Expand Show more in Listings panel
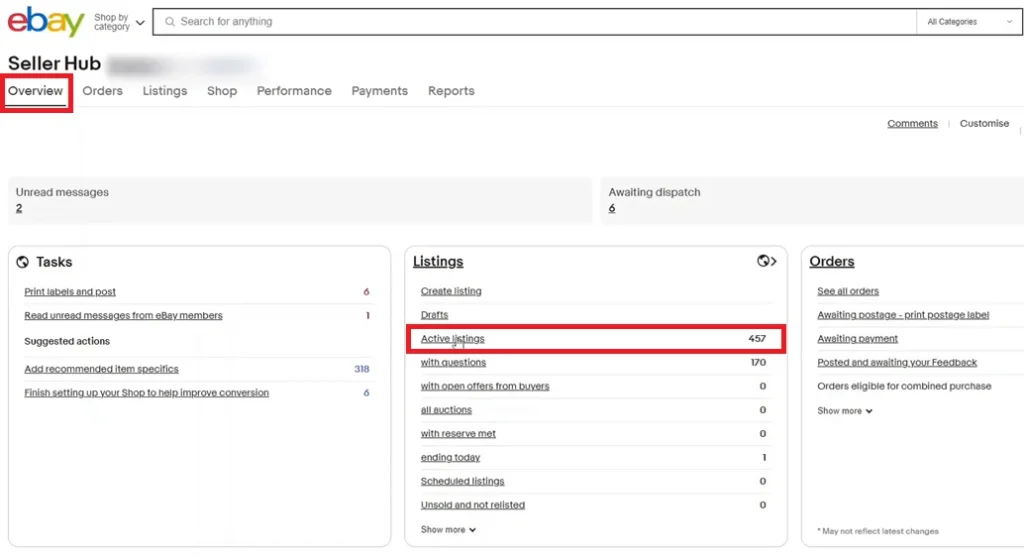 pyautogui.click(x=448, y=530)
